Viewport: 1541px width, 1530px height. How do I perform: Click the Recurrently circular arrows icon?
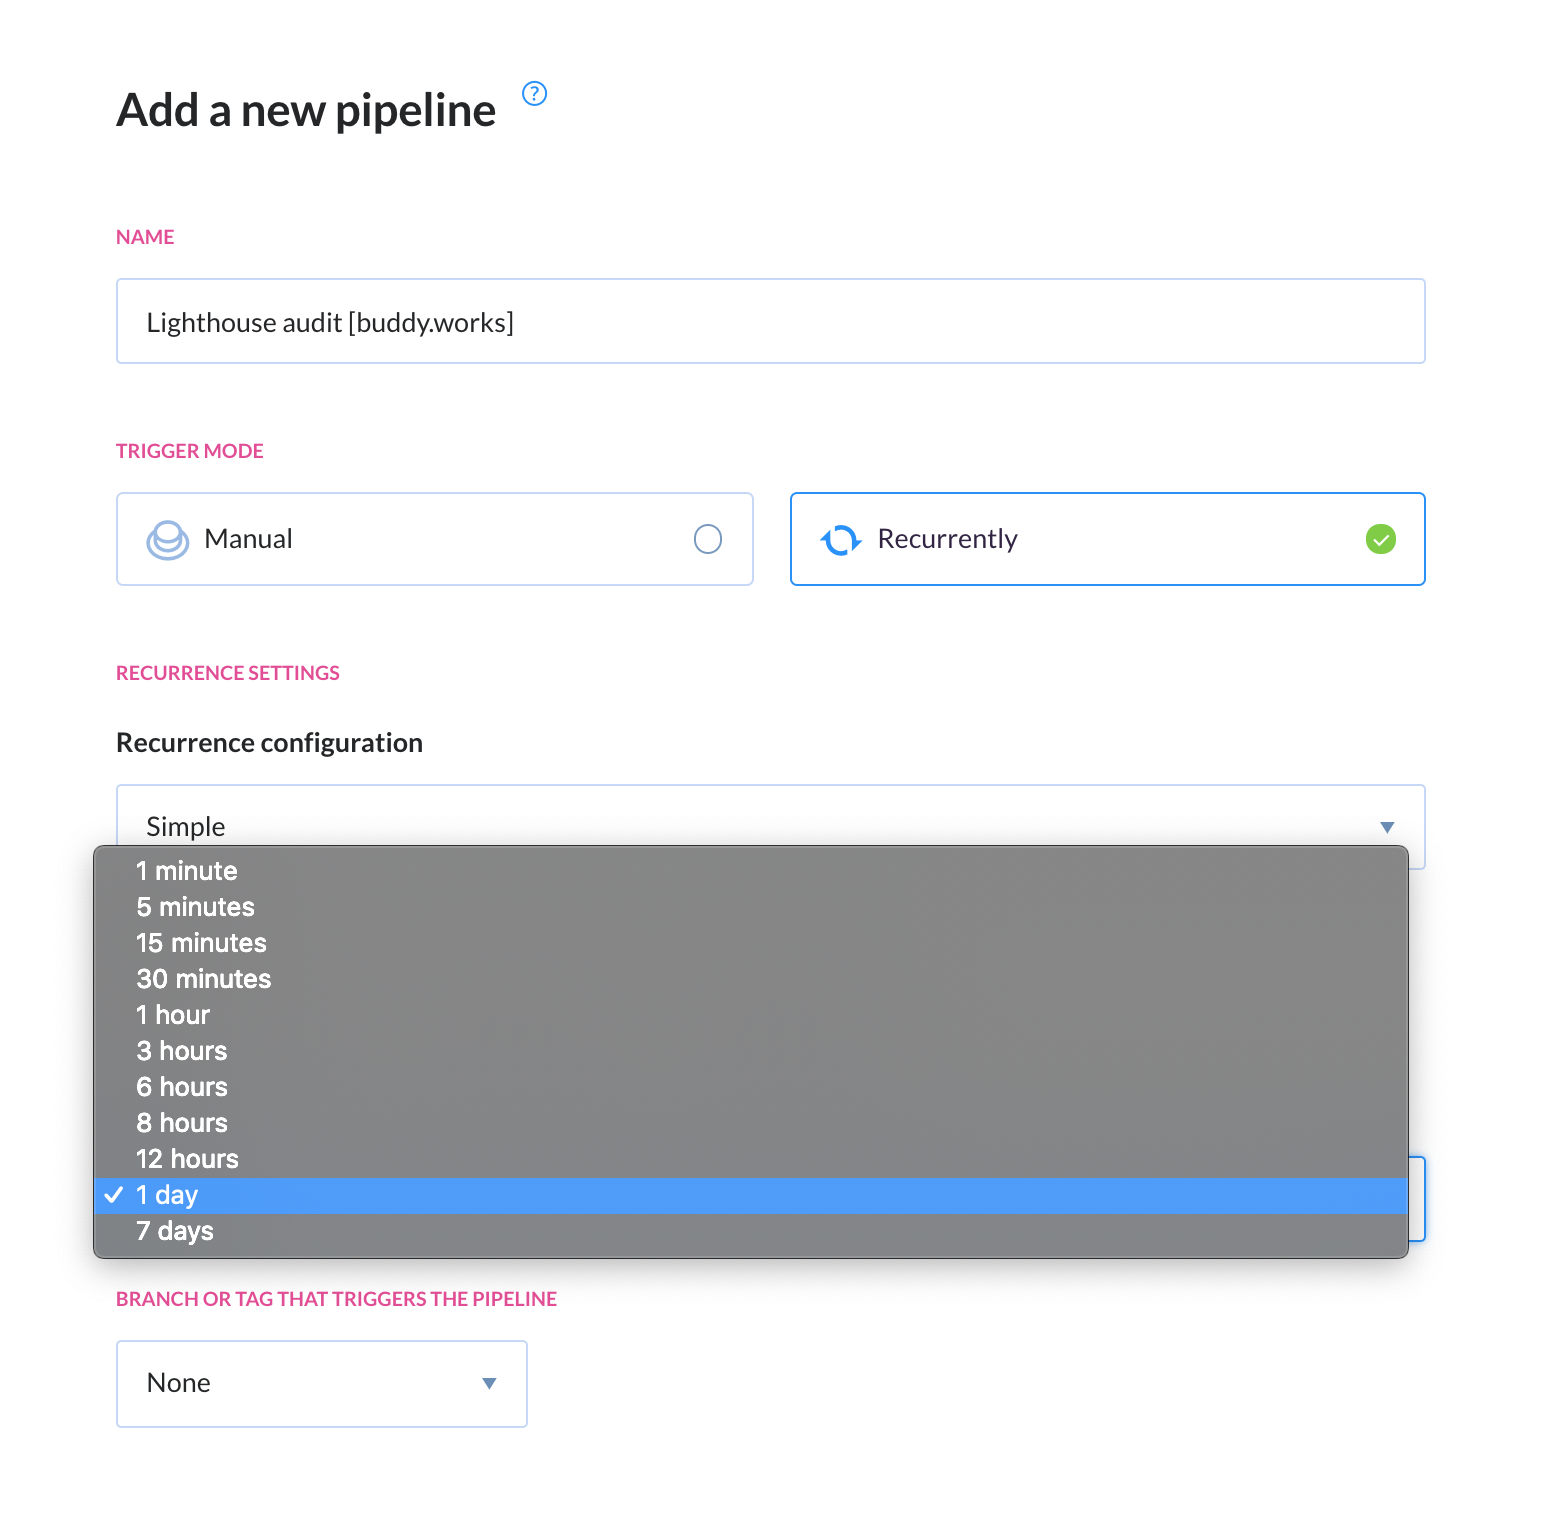(x=841, y=540)
